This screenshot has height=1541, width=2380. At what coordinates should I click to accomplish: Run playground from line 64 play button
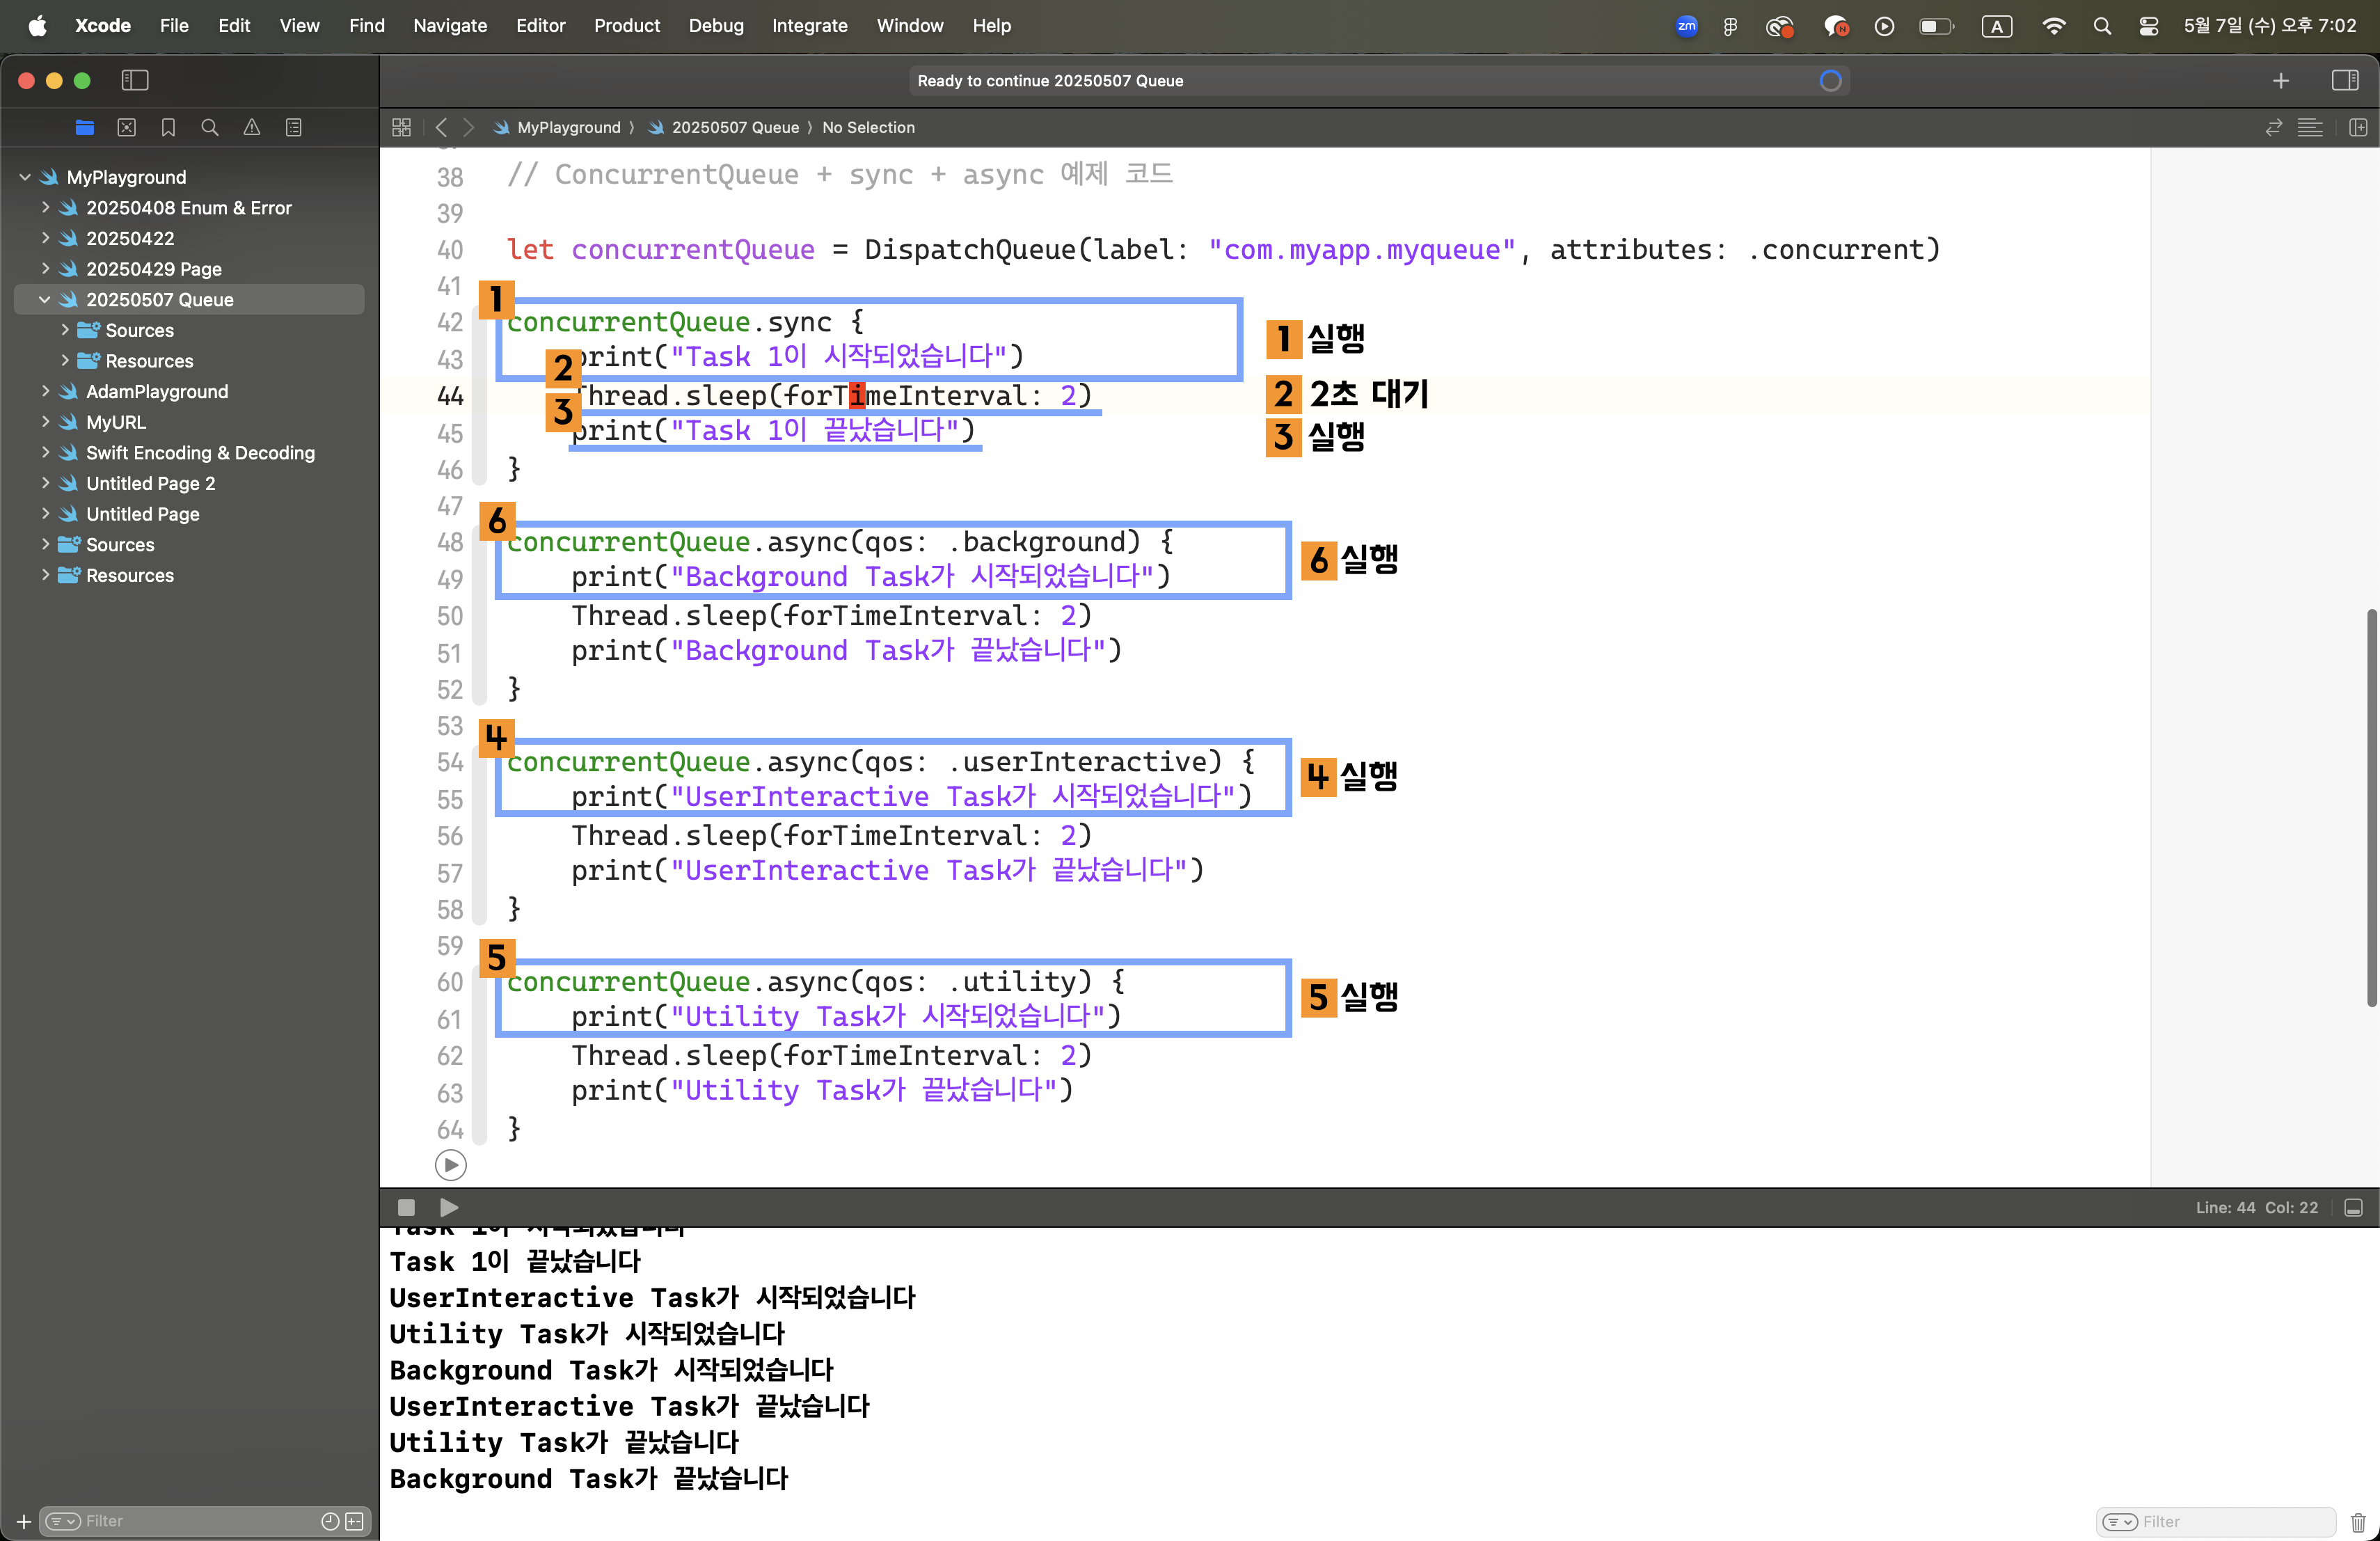pyautogui.click(x=451, y=1165)
